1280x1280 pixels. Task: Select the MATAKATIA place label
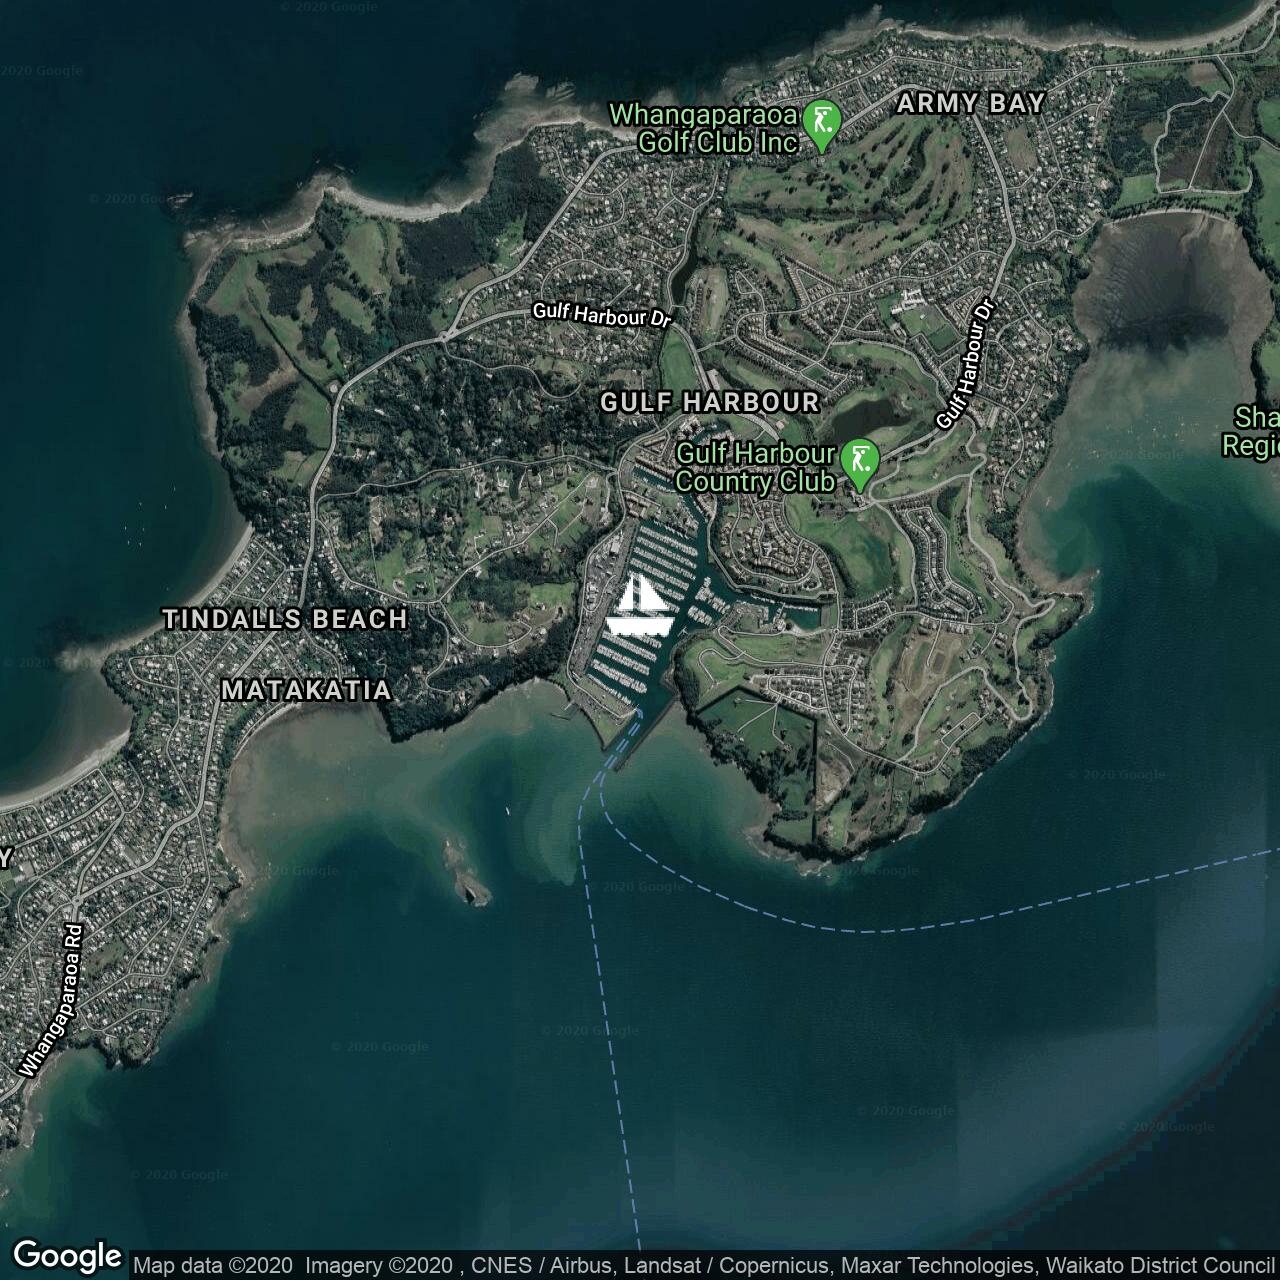tap(306, 690)
